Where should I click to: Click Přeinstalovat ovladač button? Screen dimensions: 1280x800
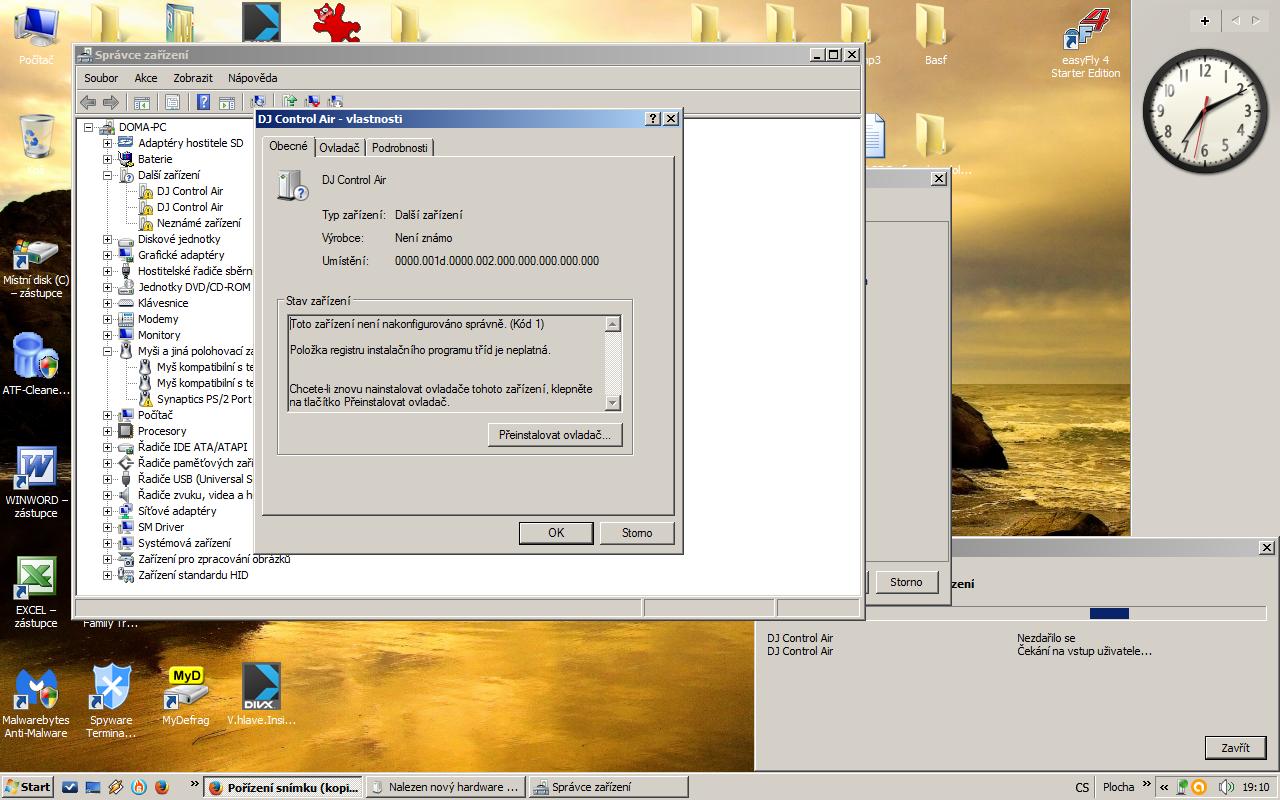click(555, 435)
